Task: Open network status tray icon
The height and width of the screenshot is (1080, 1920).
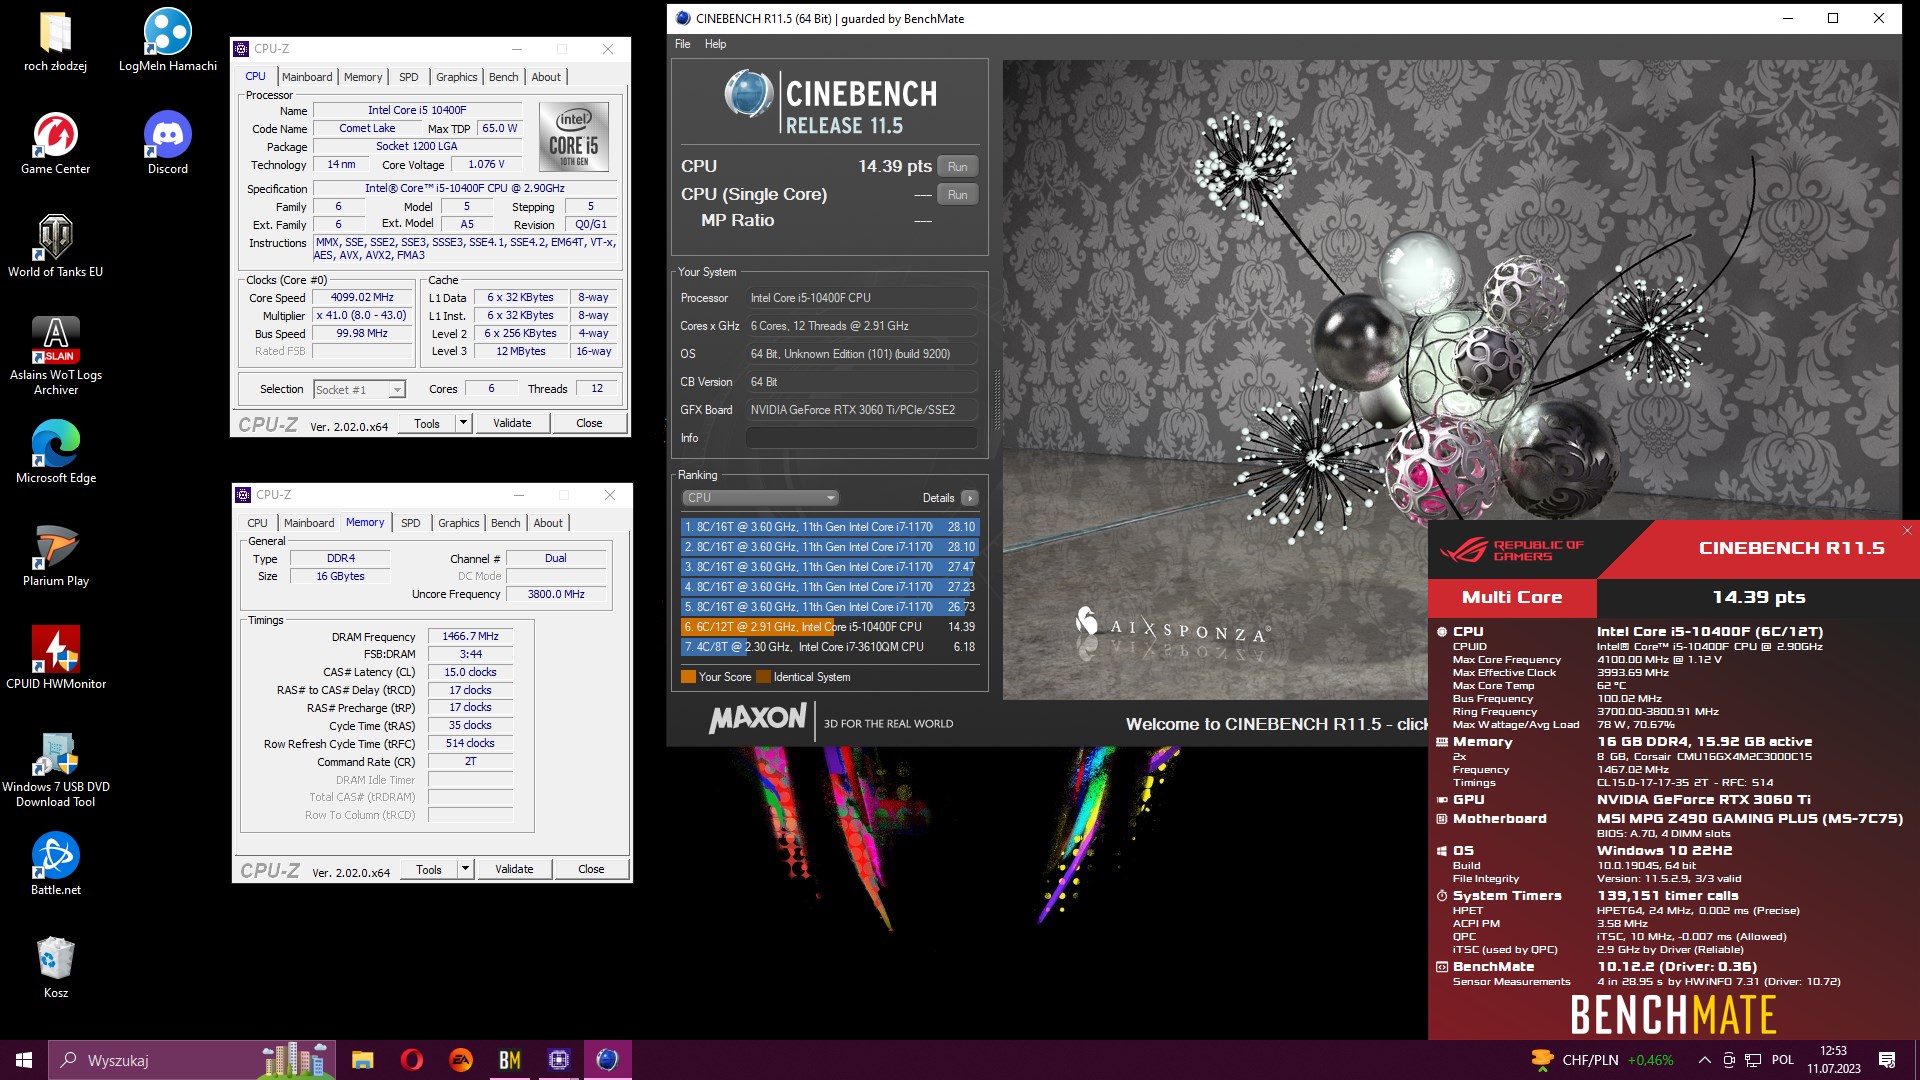Action: point(1753,1060)
